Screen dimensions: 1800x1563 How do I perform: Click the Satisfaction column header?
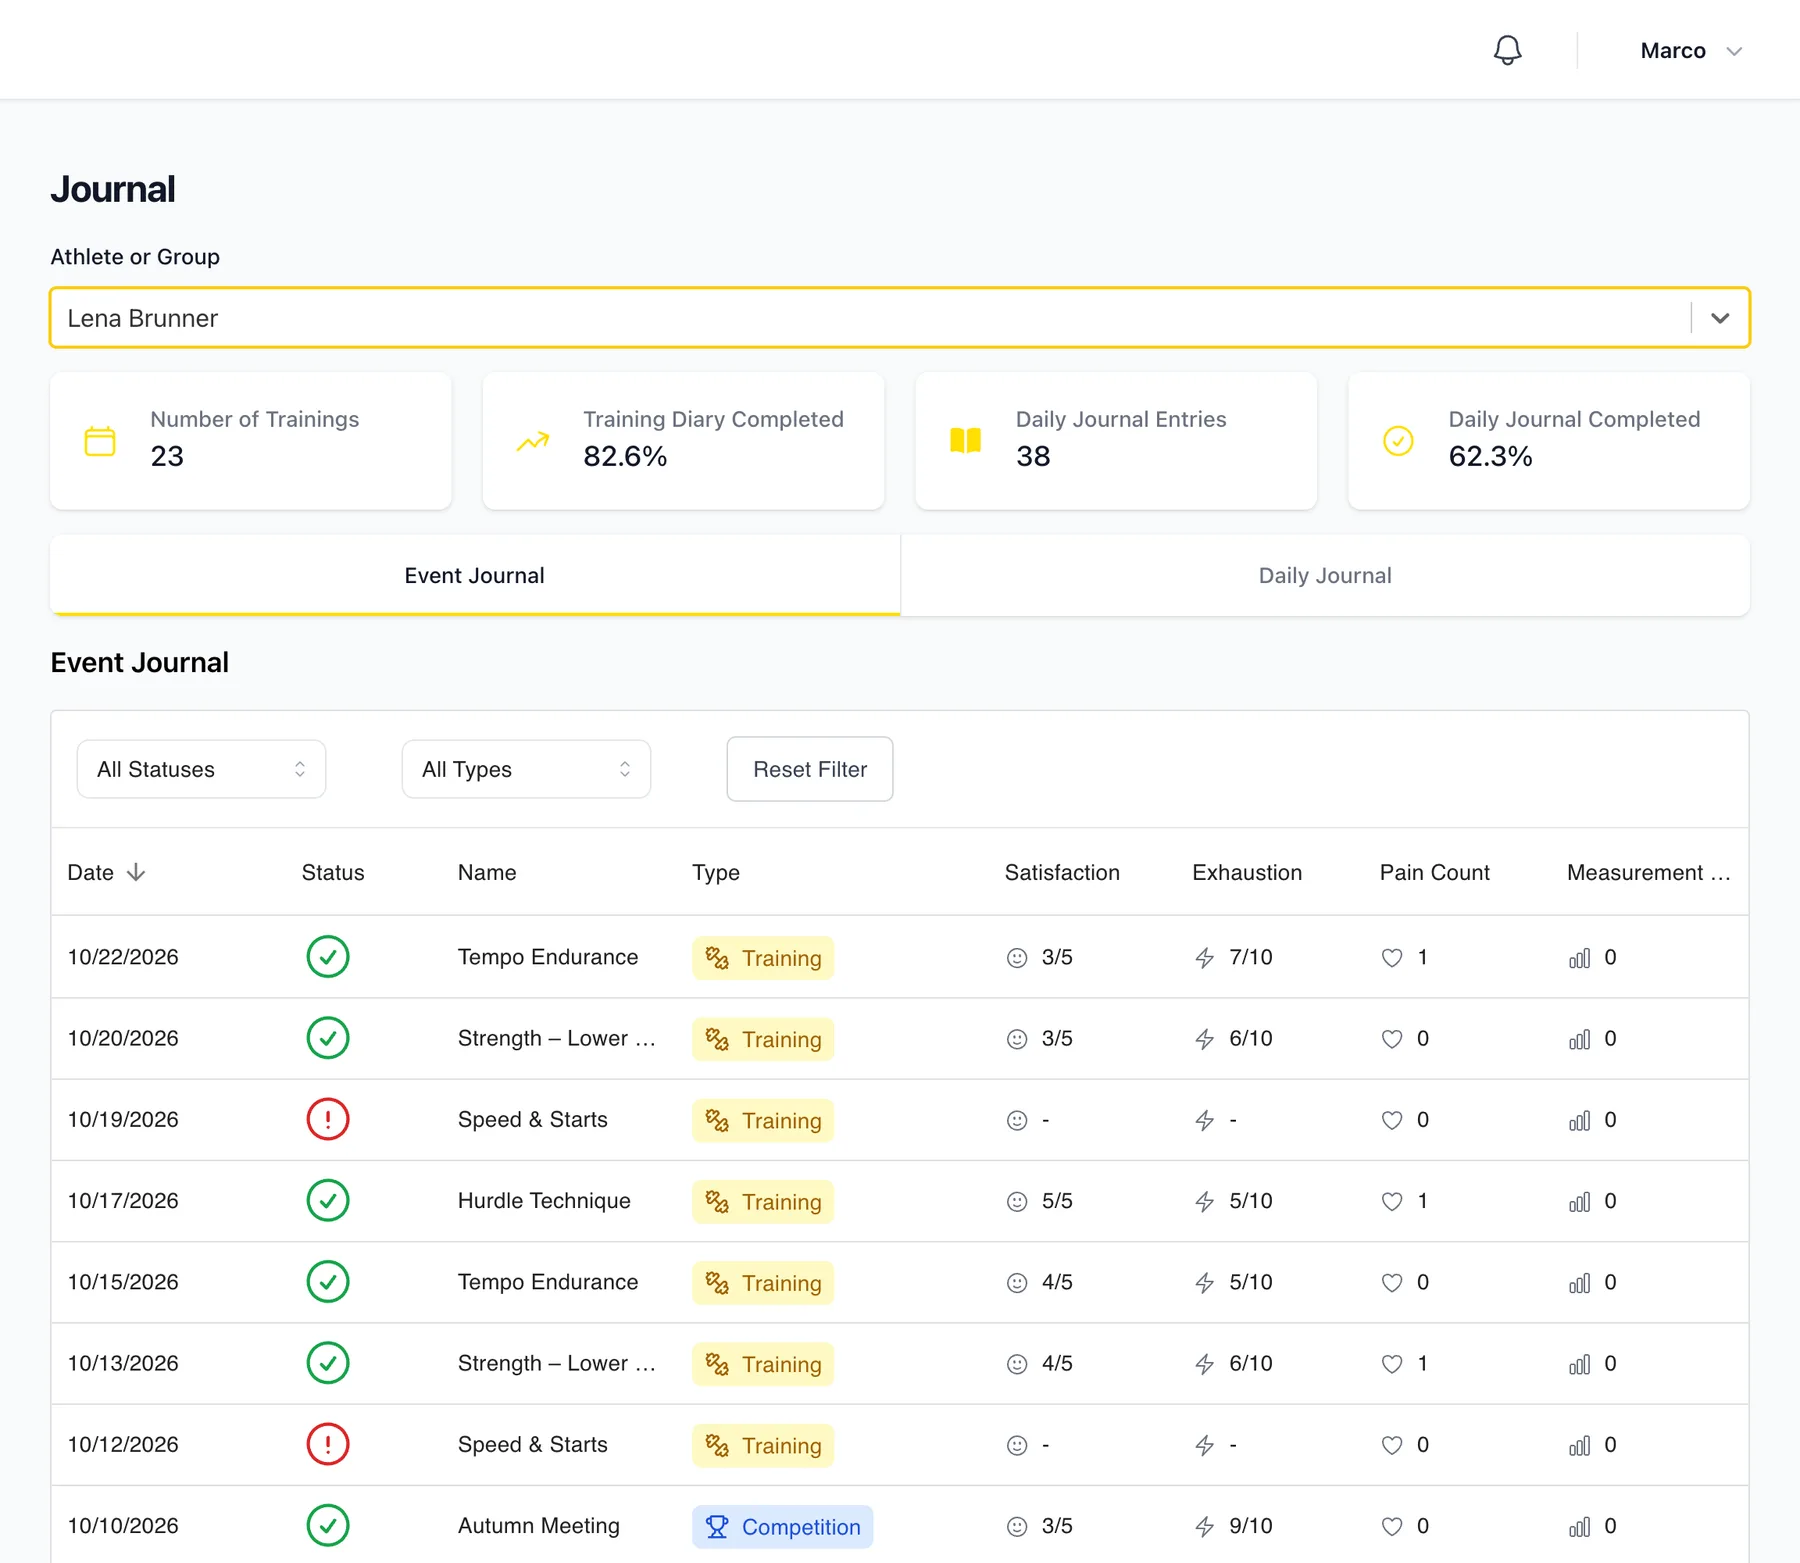pos(1062,872)
